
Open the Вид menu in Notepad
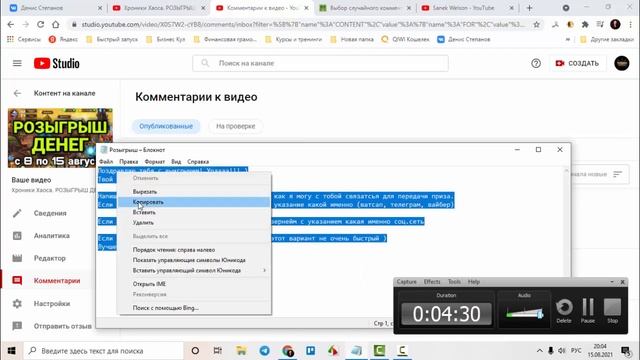176,162
